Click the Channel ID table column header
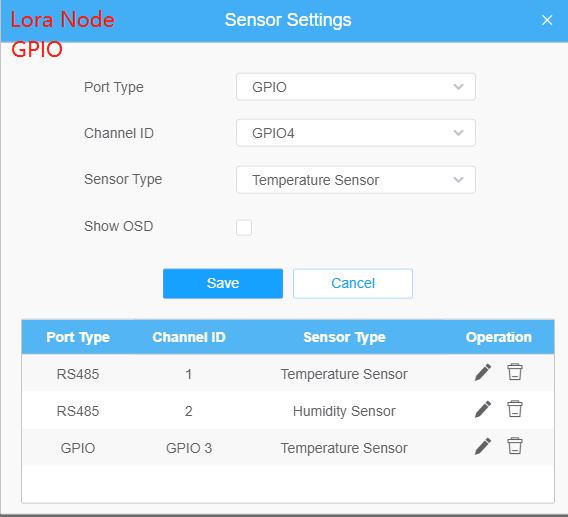 click(x=189, y=337)
